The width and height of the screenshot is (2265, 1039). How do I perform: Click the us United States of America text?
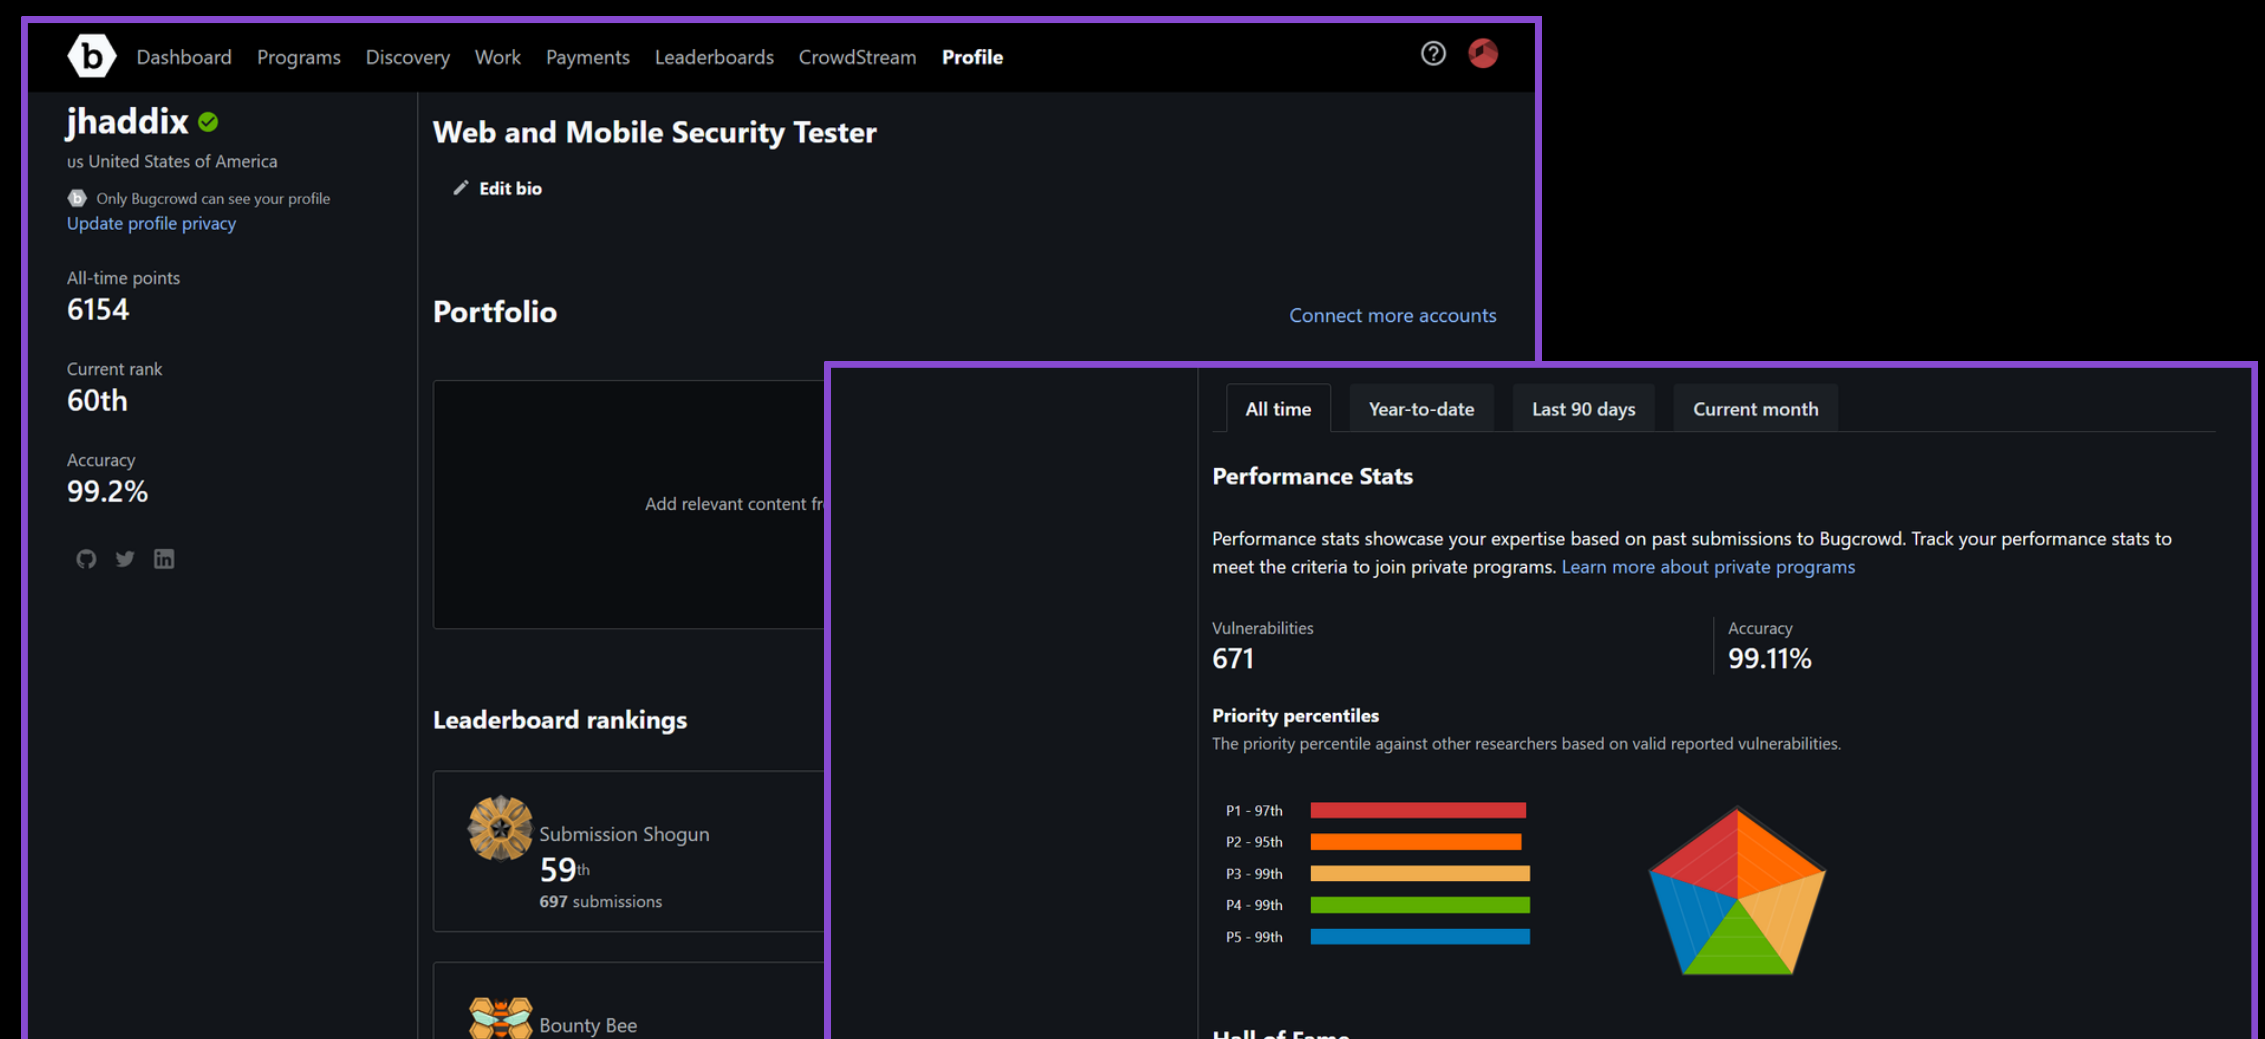pos(172,161)
